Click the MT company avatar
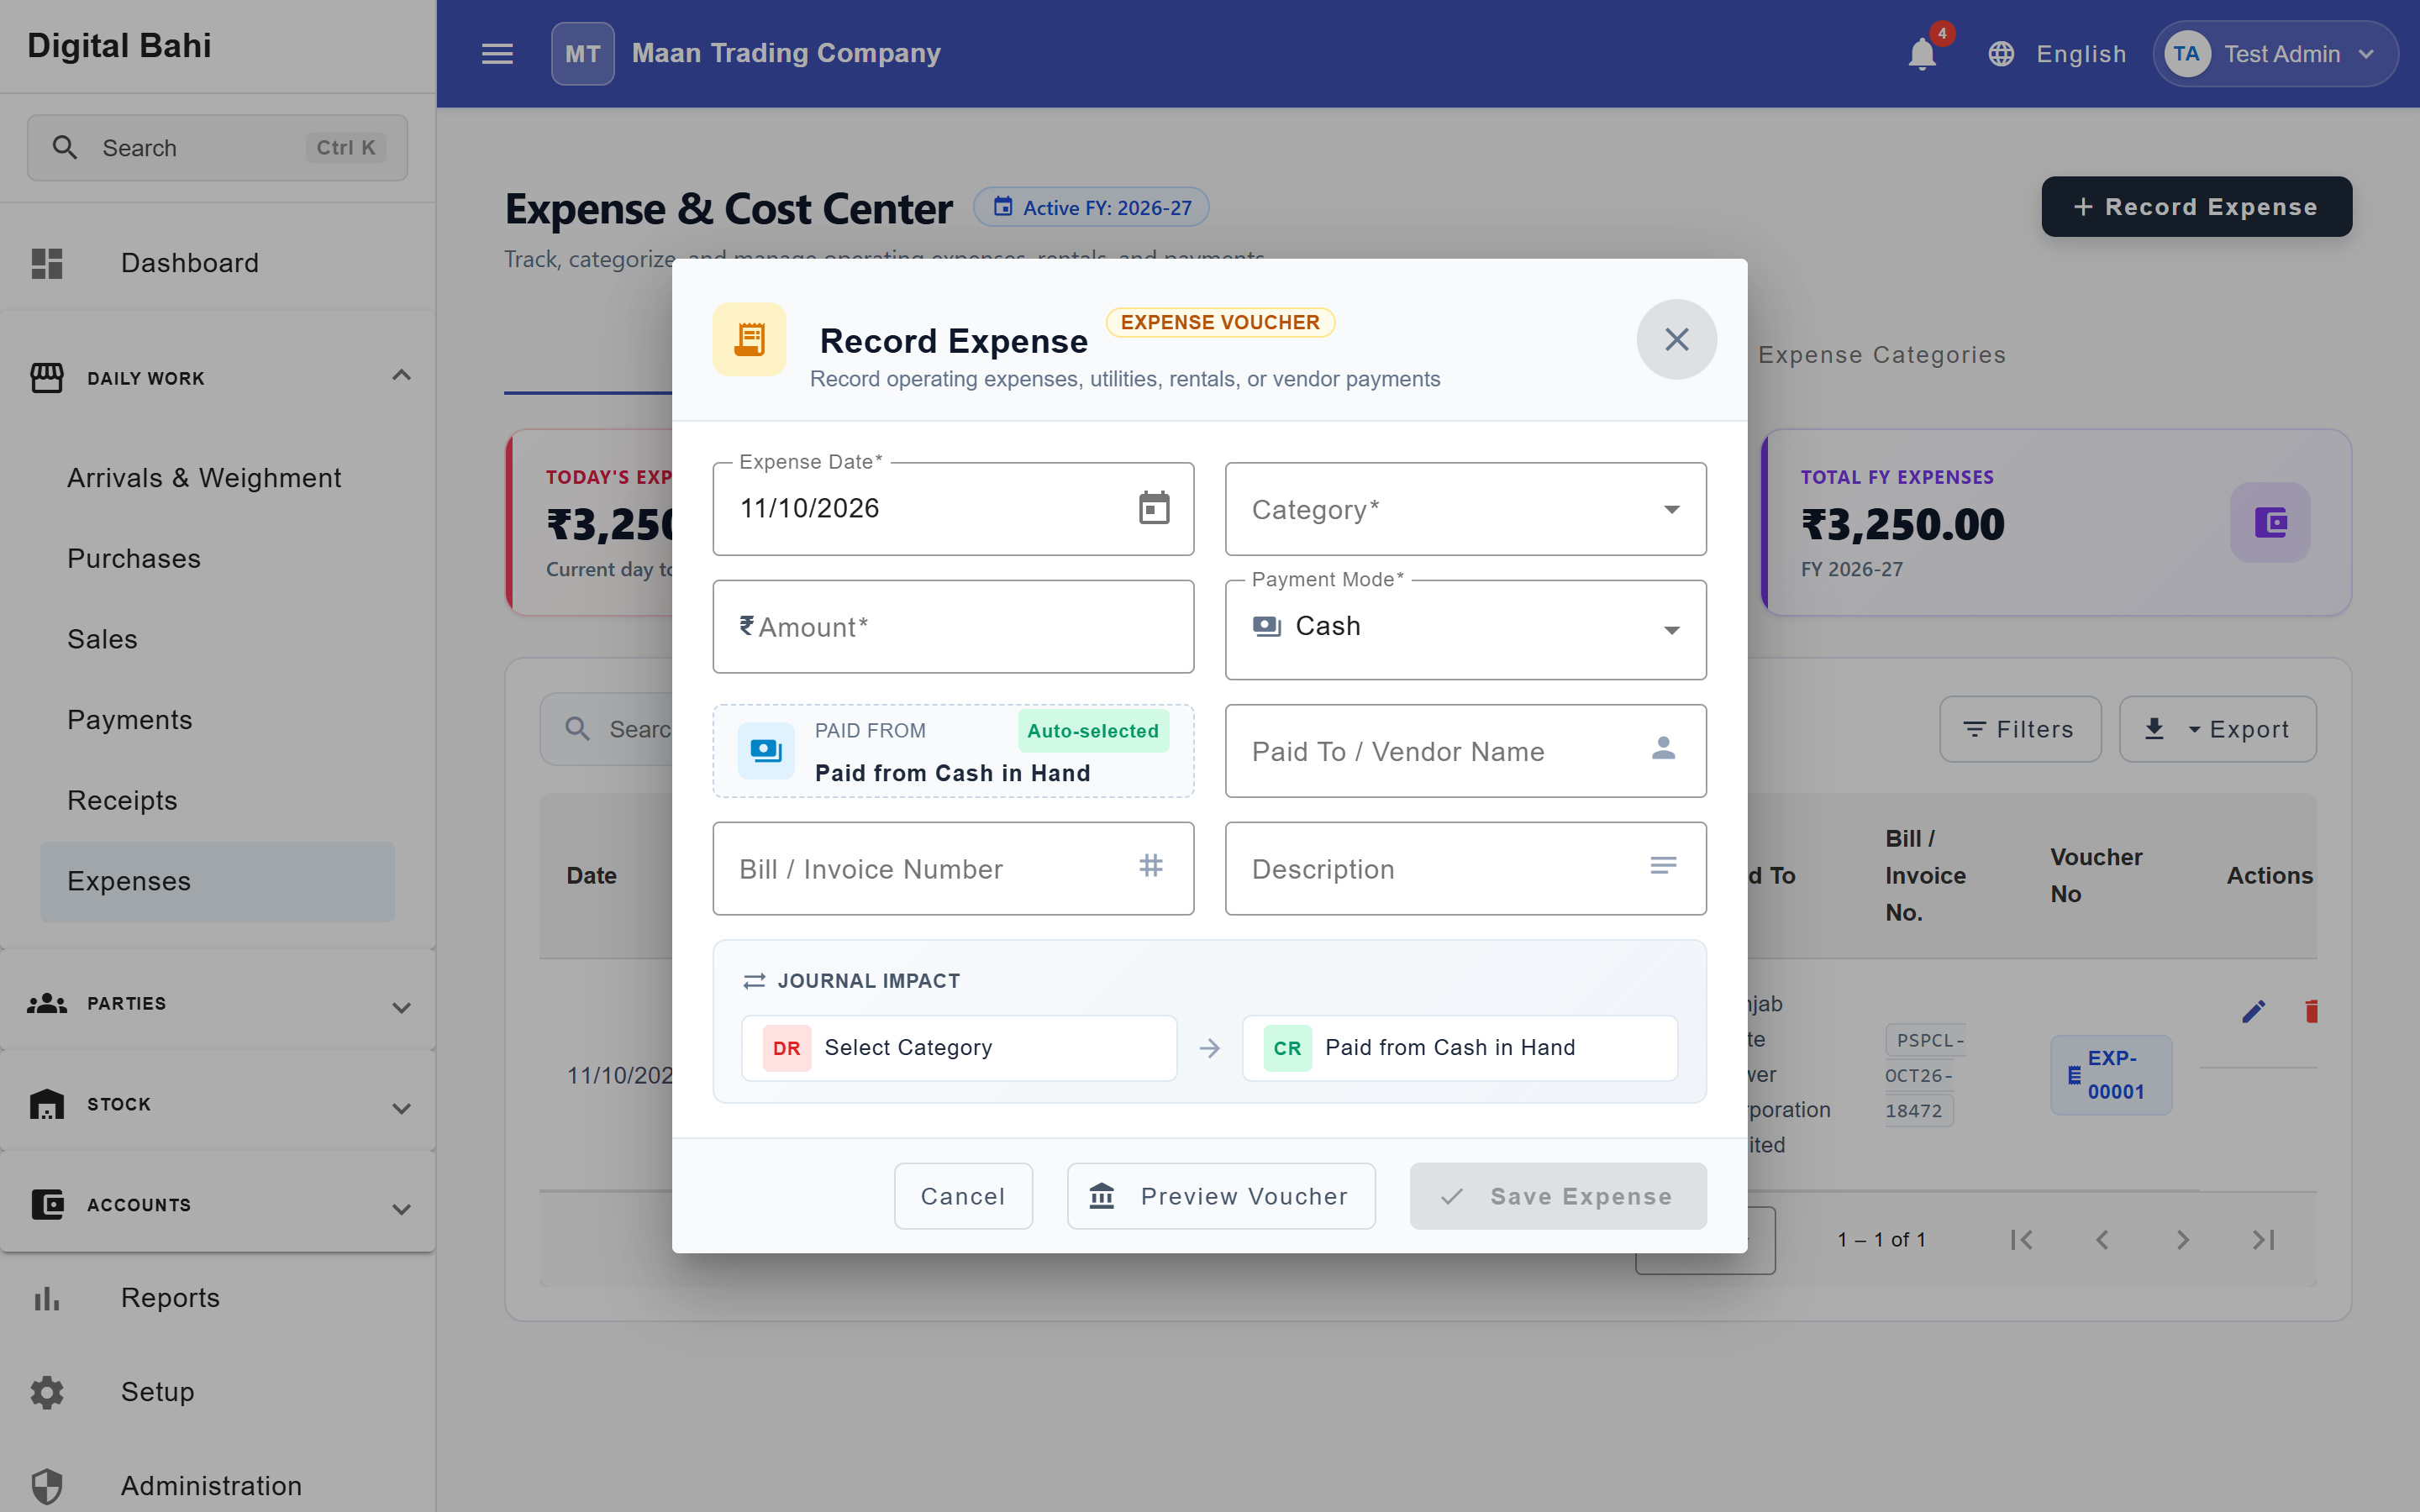Viewport: 2420px width, 1512px height. pos(583,54)
